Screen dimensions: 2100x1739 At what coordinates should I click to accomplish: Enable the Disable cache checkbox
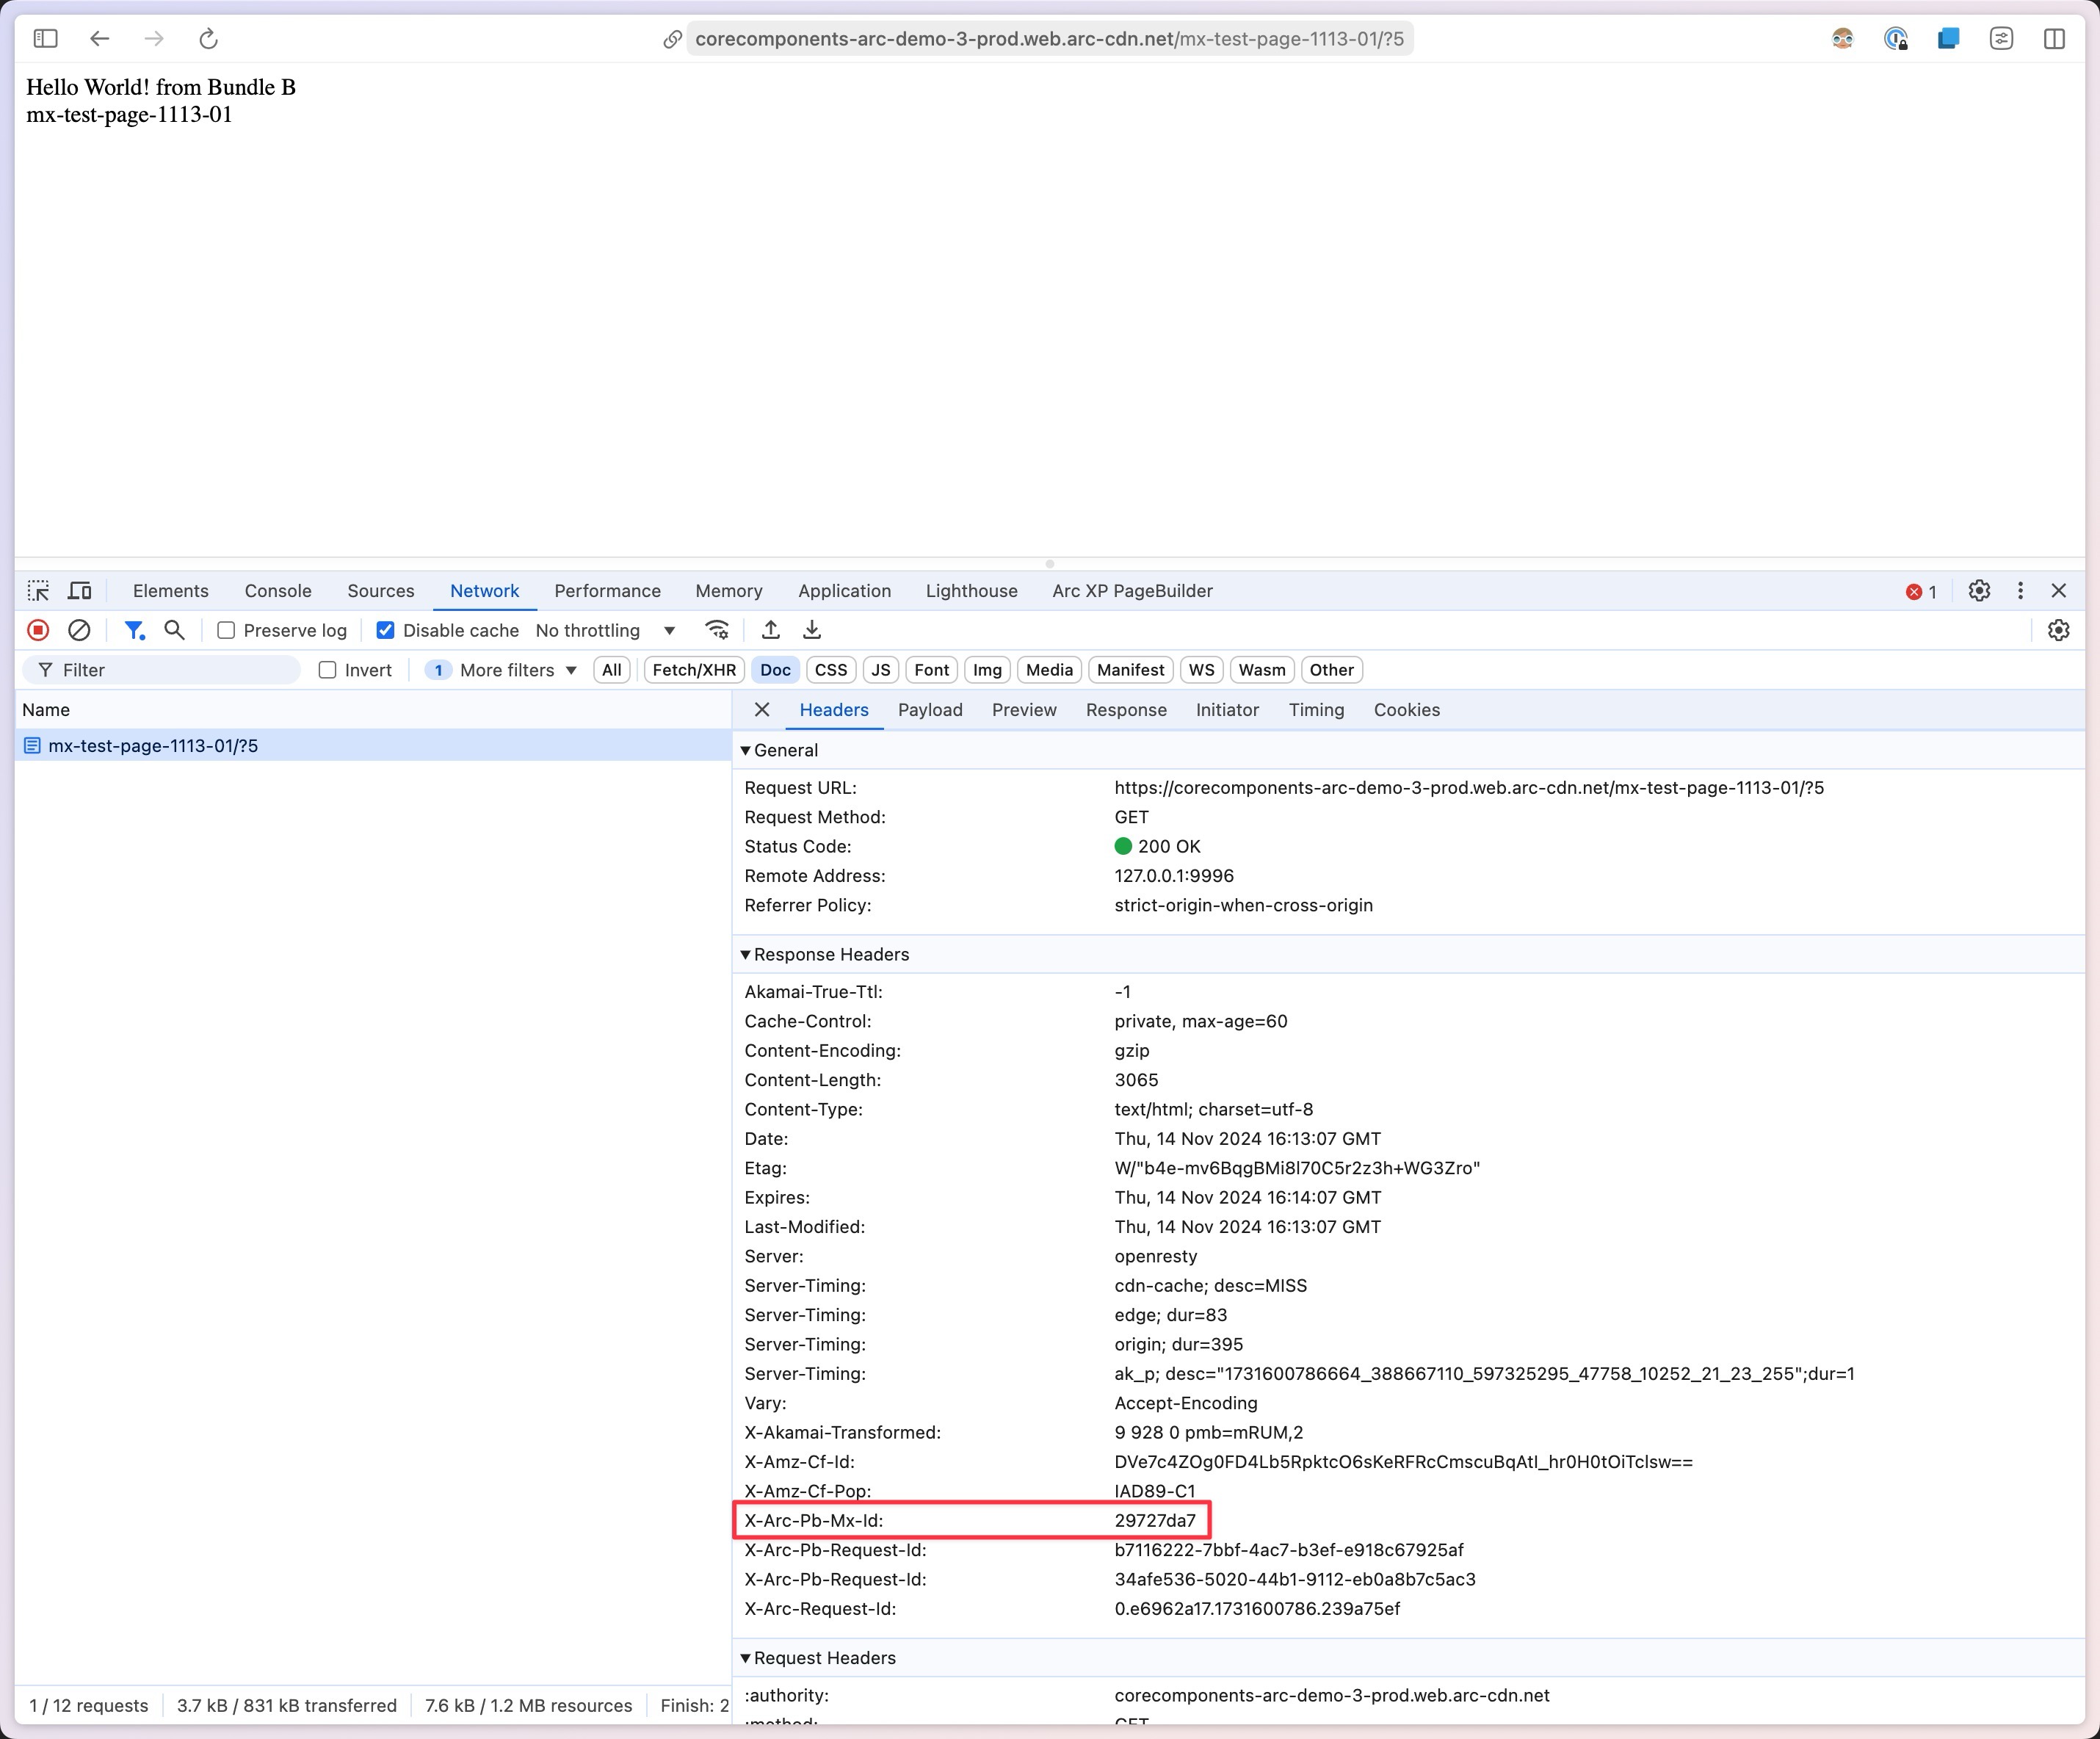pyautogui.click(x=384, y=629)
